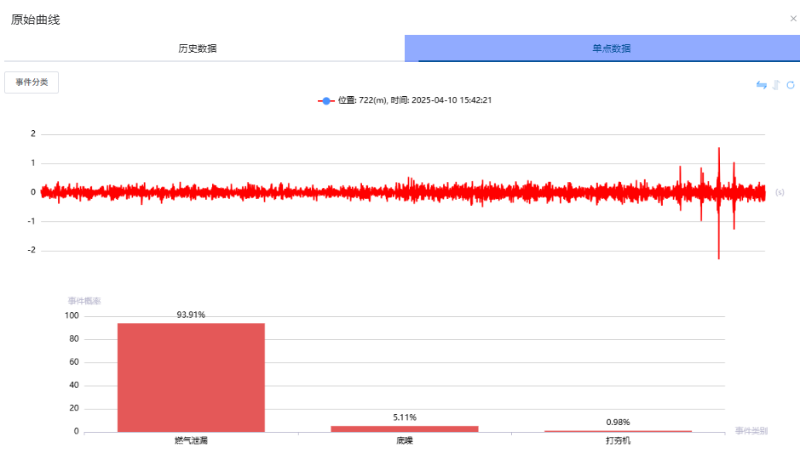Screen dimensions: 800x471
Task: Close the 原始曲线 dialog
Action: pyautogui.click(x=793, y=19)
